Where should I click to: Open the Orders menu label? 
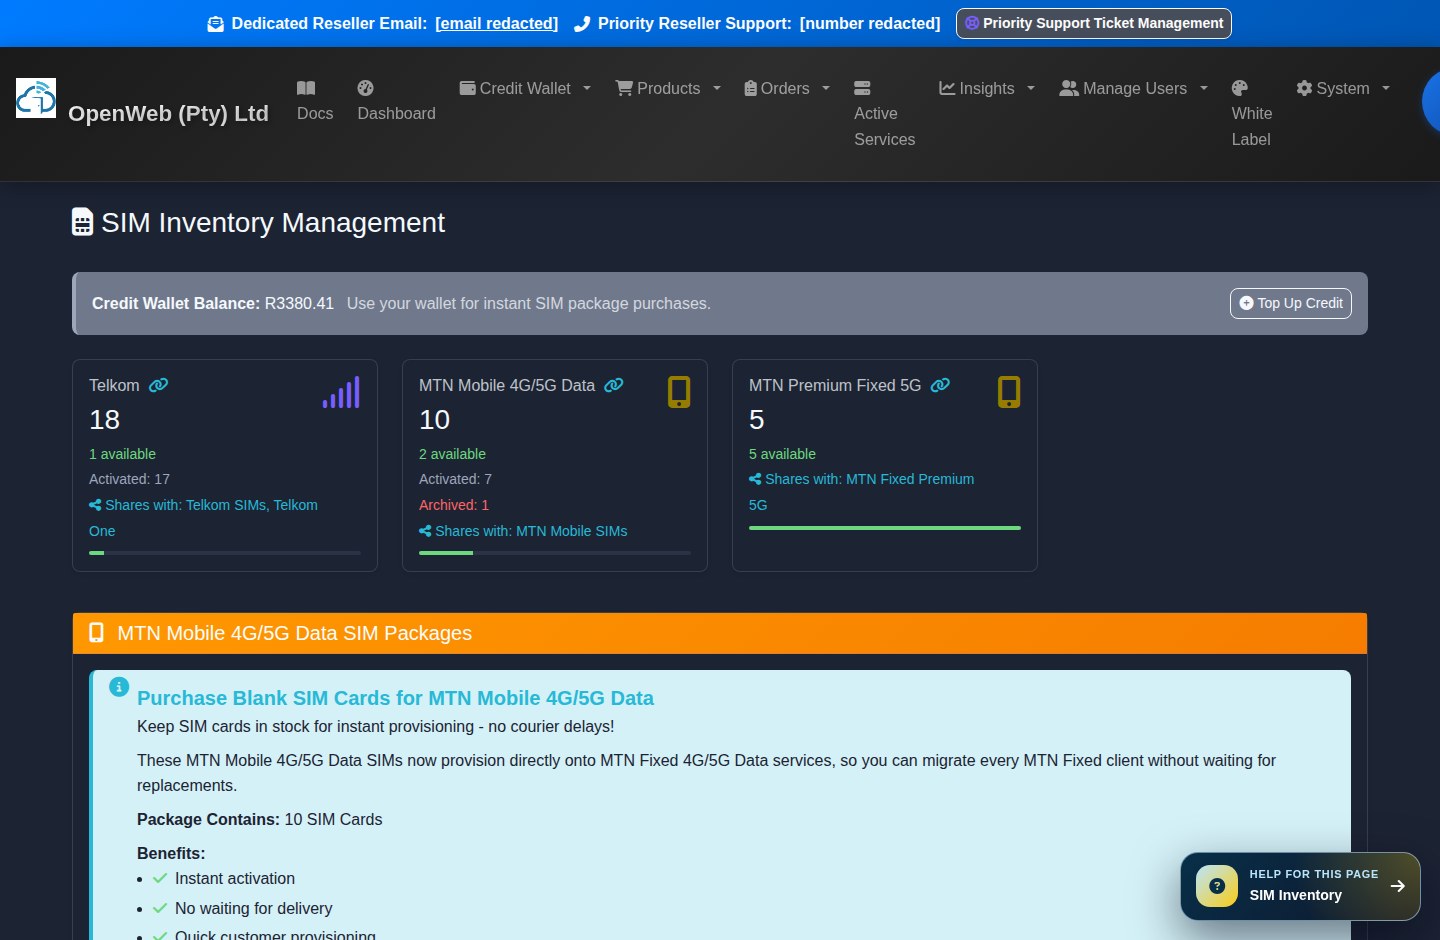coord(785,88)
